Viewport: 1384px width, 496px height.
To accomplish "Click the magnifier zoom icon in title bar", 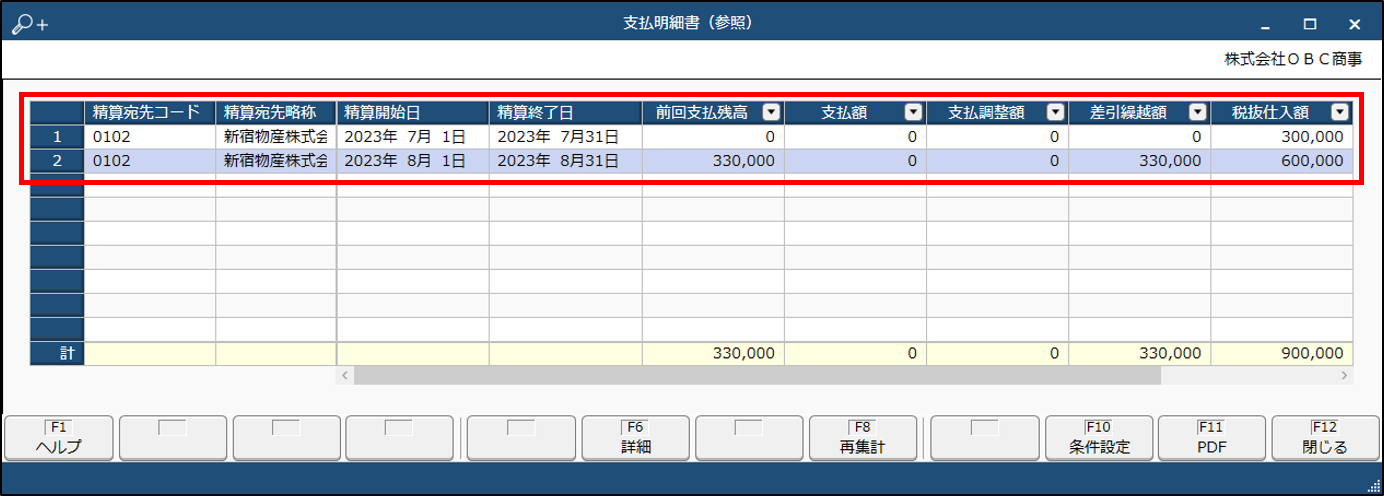I will pos(29,24).
